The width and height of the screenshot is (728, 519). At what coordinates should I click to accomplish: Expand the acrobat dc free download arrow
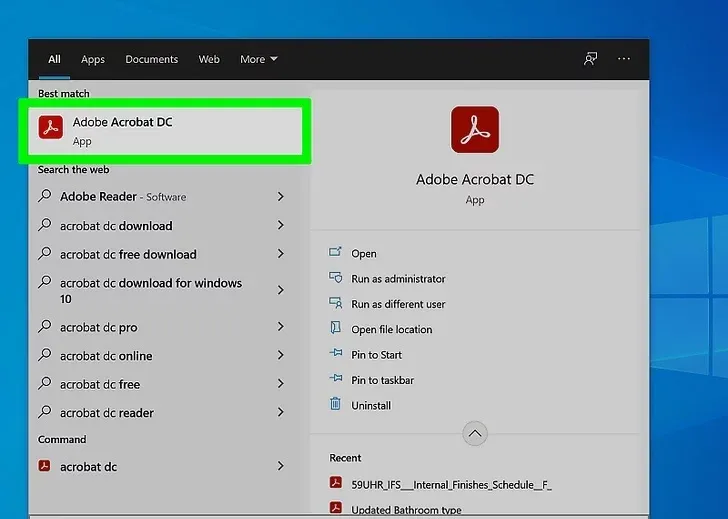point(280,253)
